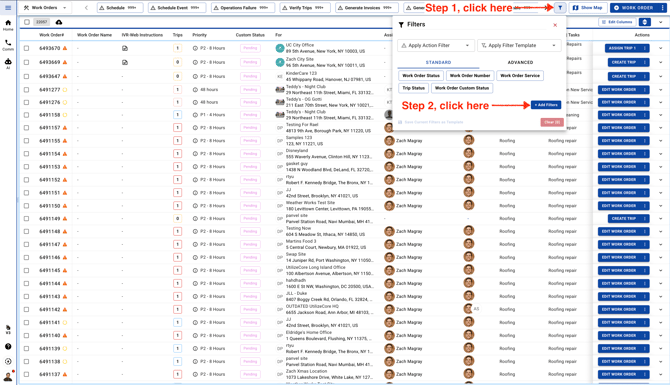Click the help question mark icon
This screenshot has width=670, height=385.
click(8, 347)
